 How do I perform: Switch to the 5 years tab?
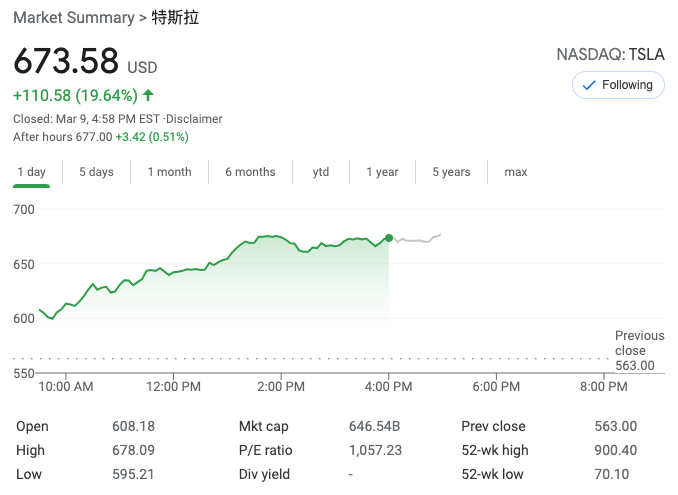pos(451,172)
